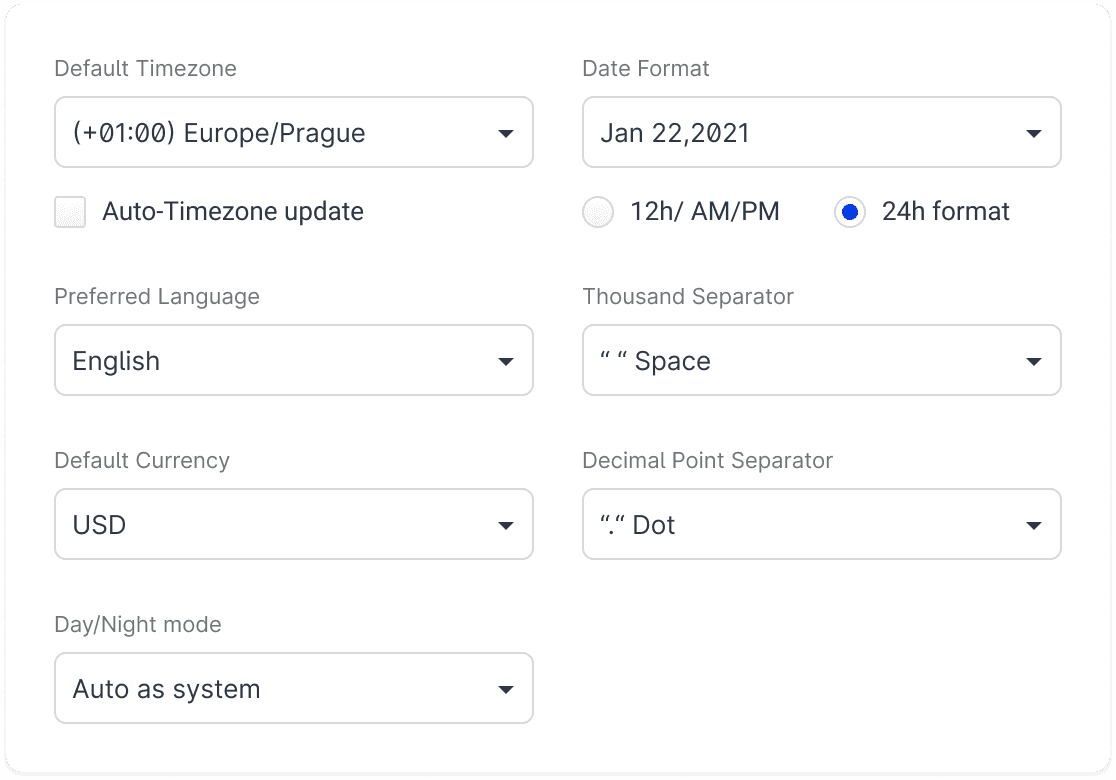This screenshot has width=1116, height=780.
Task: Open the field showing English
Action: [x=270, y=361]
